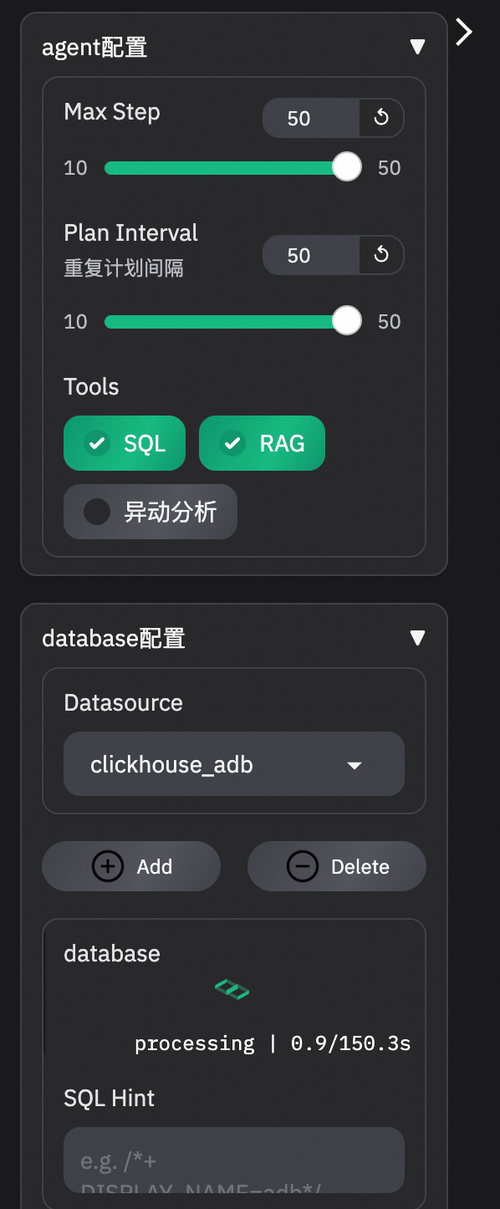Disable the SQL tool
This screenshot has width=500, height=1209.
[125, 443]
